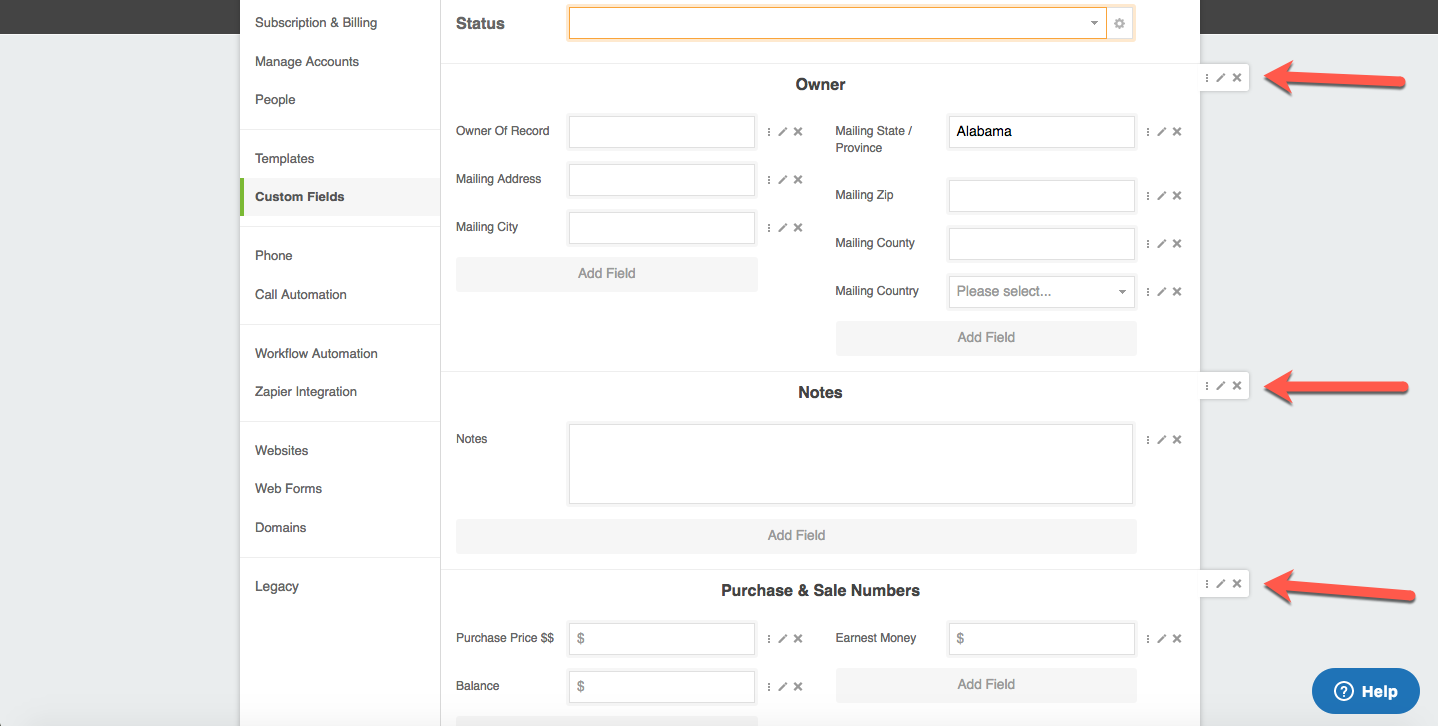Click Add Field under Notes section
This screenshot has height=726, width=1438.
coord(796,536)
